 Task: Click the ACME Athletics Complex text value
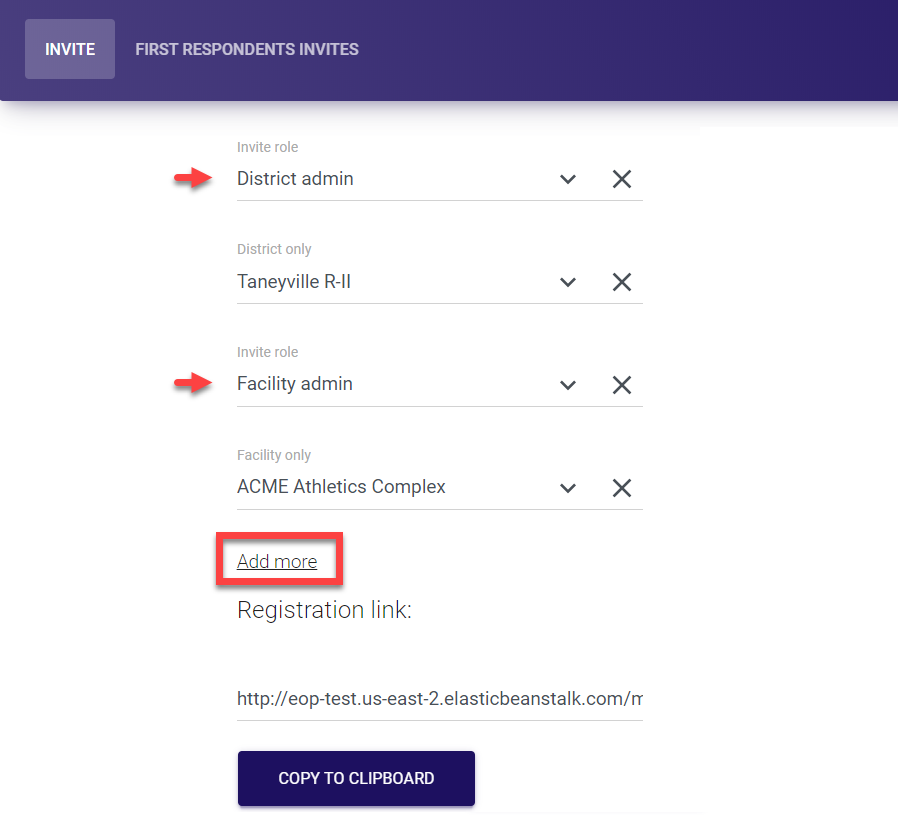click(341, 487)
